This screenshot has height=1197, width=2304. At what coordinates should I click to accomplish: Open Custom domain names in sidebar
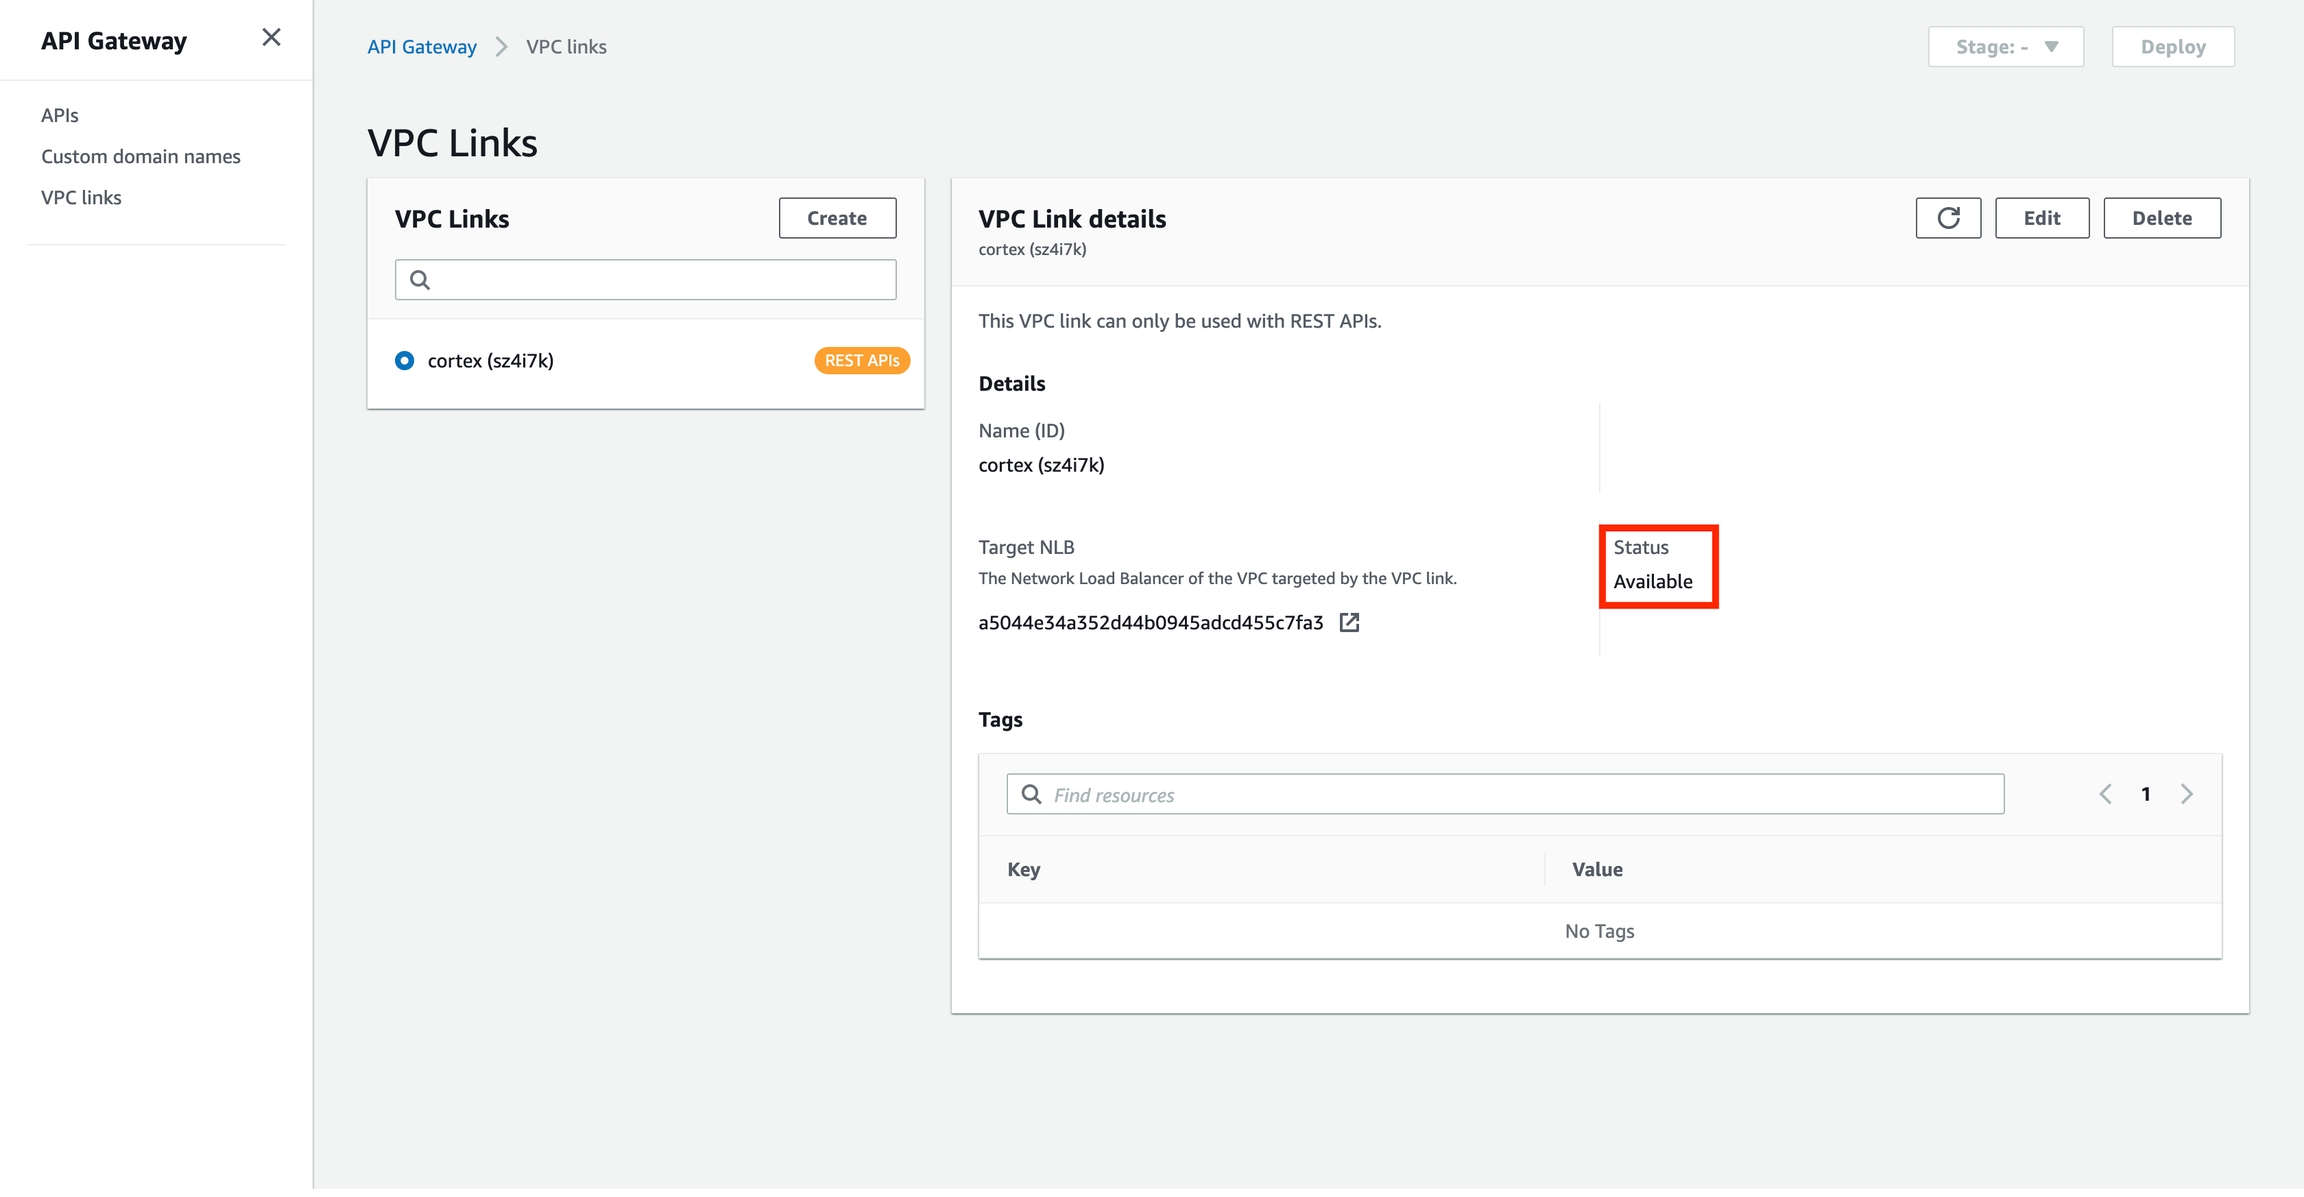pos(141,156)
